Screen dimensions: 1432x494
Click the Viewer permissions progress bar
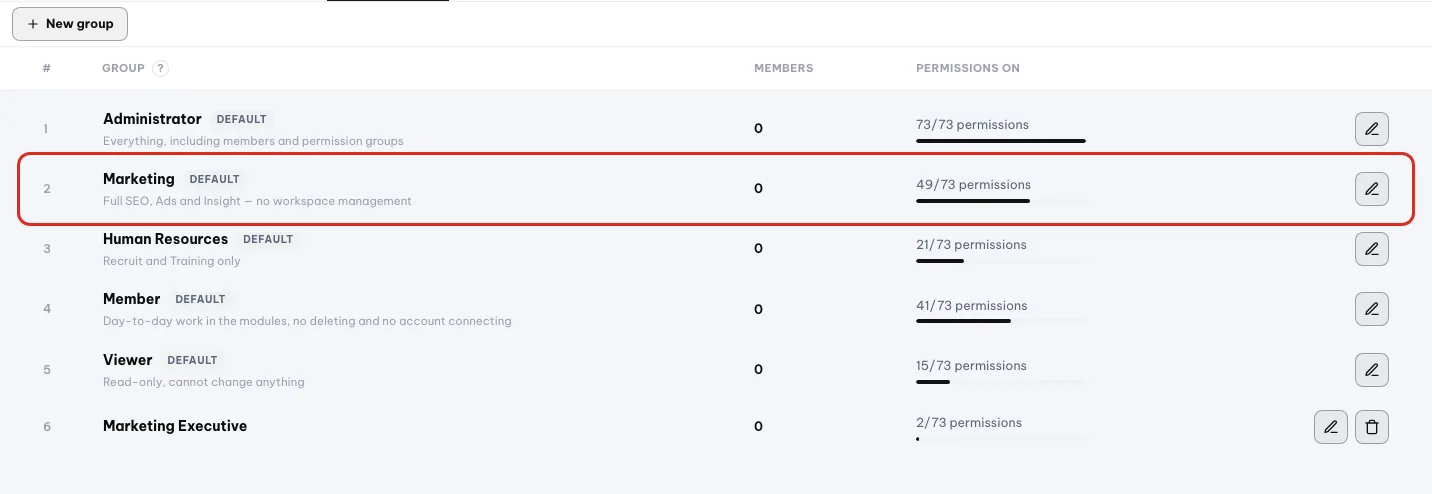[1001, 382]
